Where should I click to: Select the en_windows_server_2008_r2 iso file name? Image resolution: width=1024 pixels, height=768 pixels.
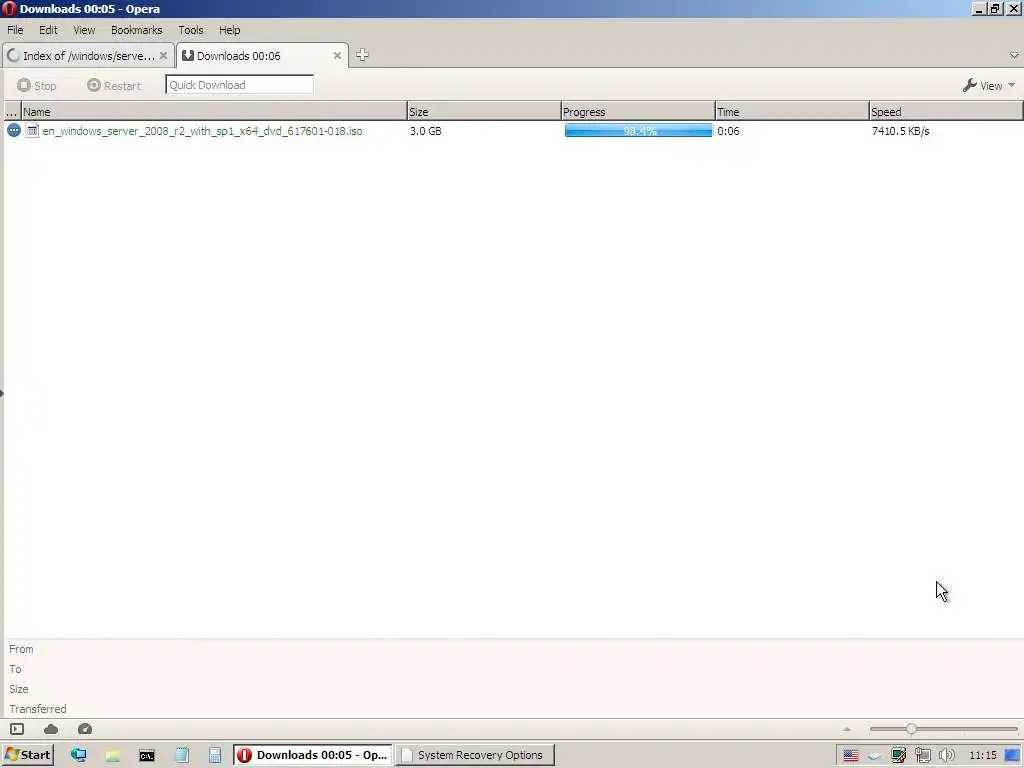[x=202, y=131]
